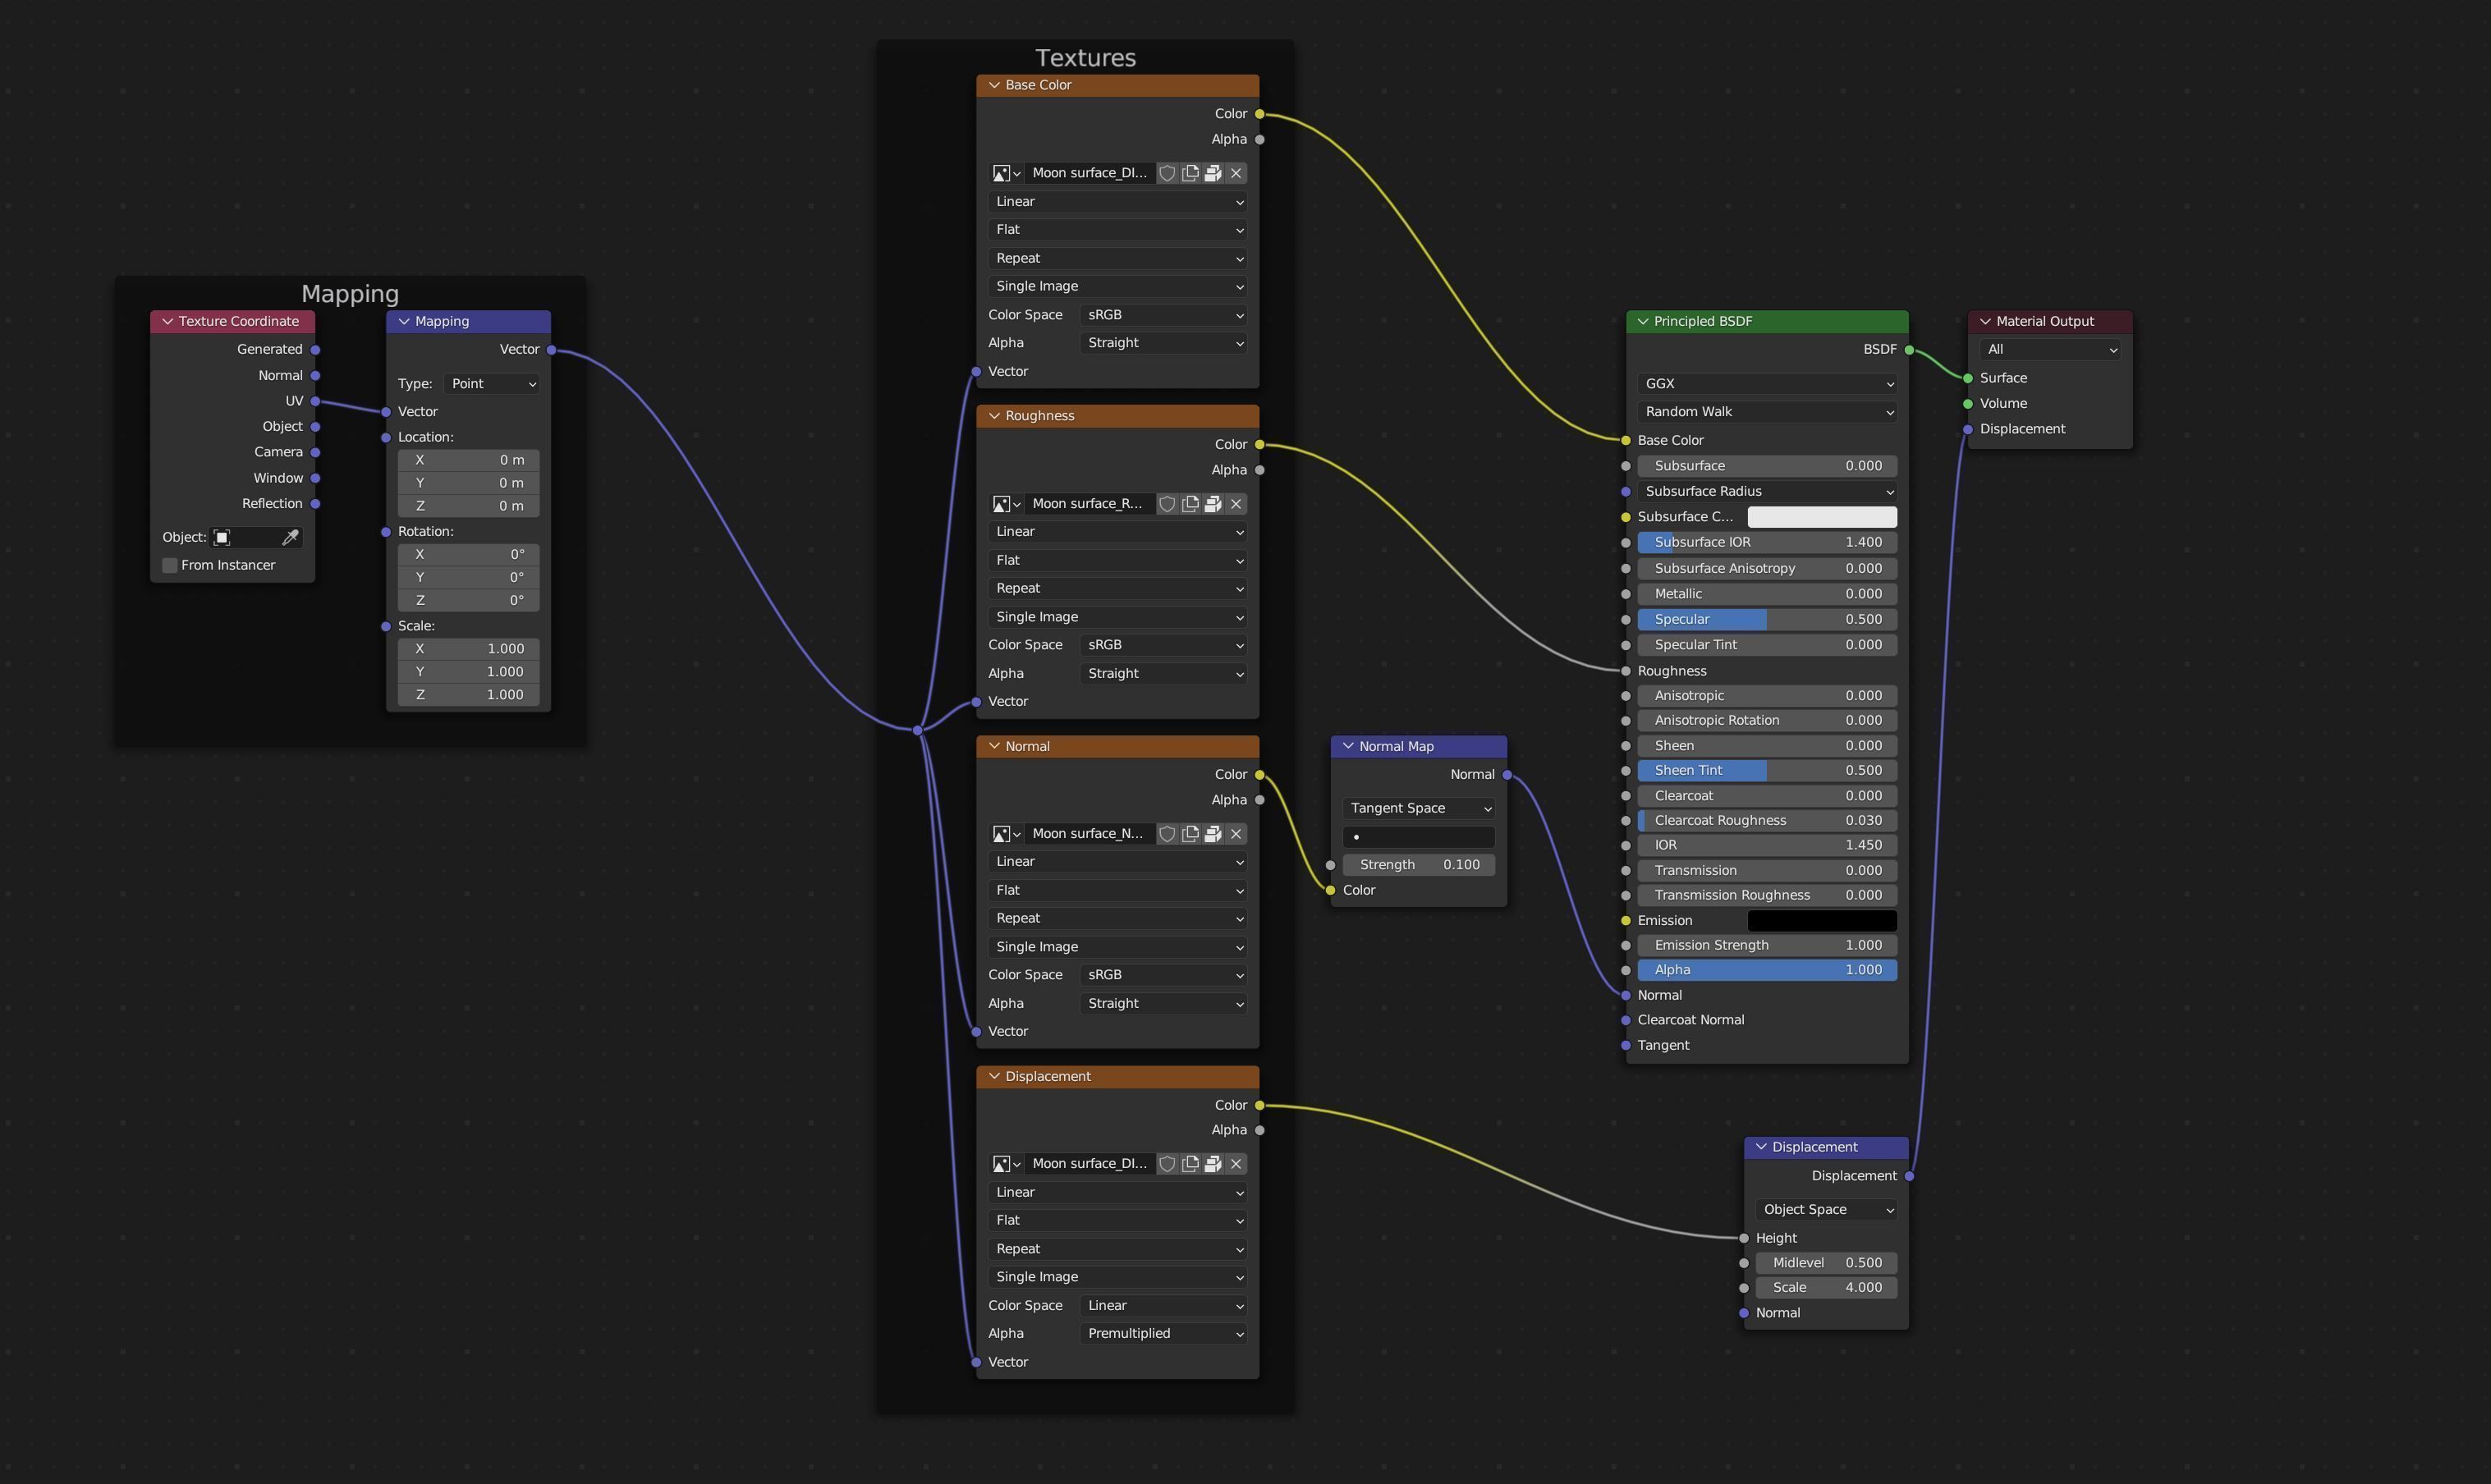Unlink image in Displacement texture node

point(1236,1164)
